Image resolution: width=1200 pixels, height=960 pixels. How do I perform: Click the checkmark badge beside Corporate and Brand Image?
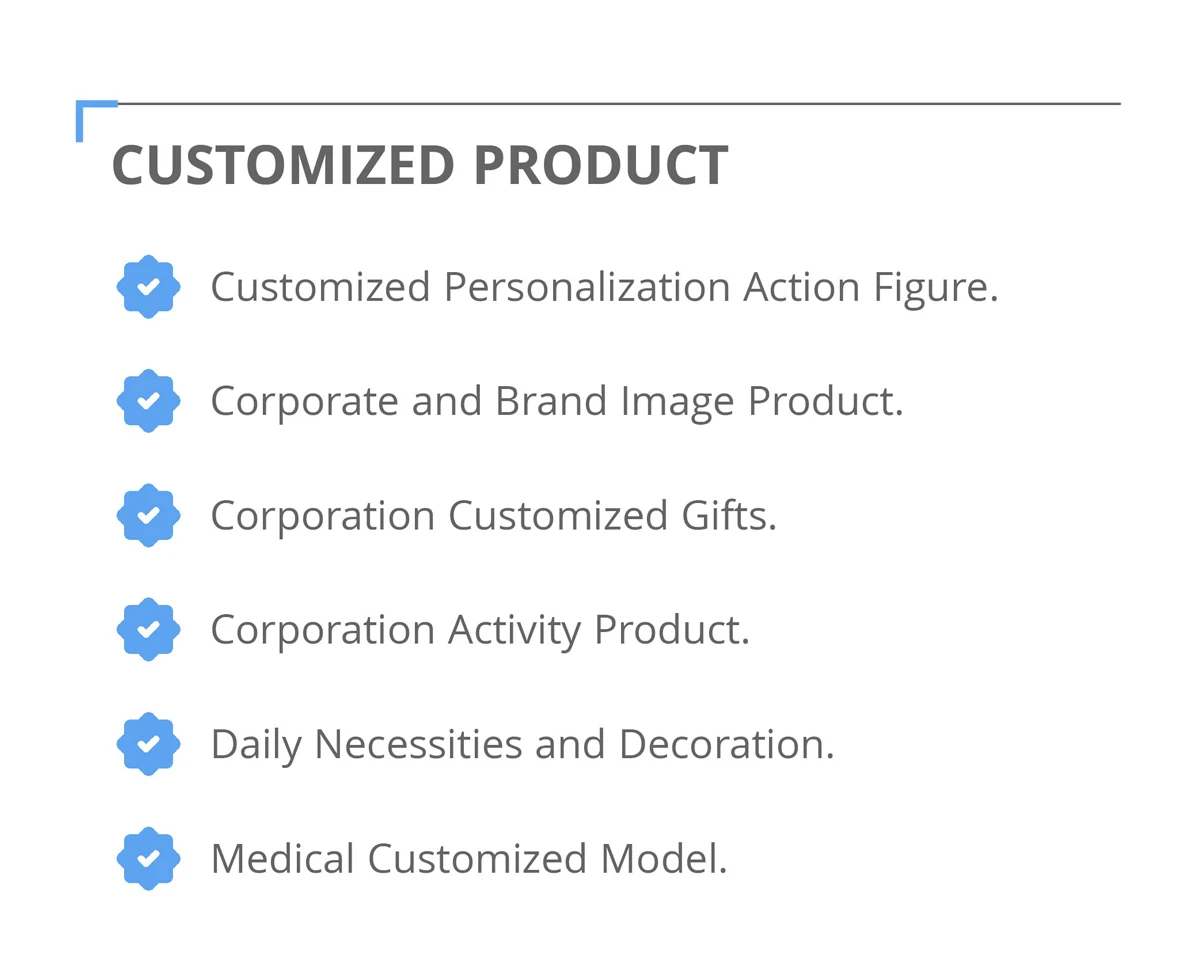[148, 401]
